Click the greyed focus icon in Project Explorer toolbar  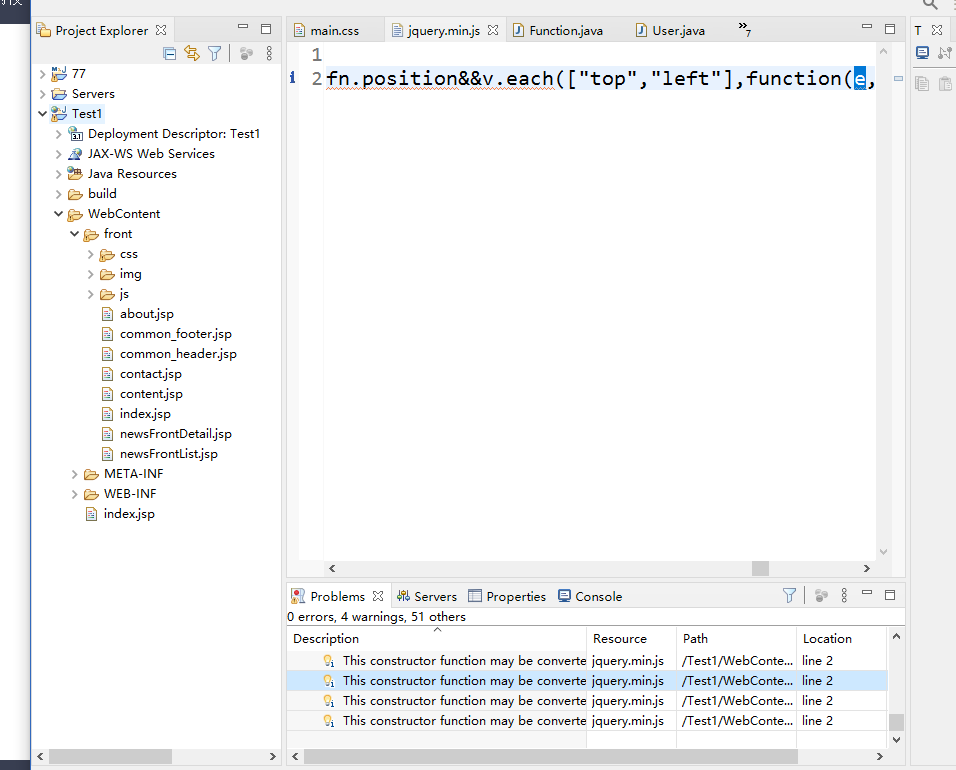[246, 54]
